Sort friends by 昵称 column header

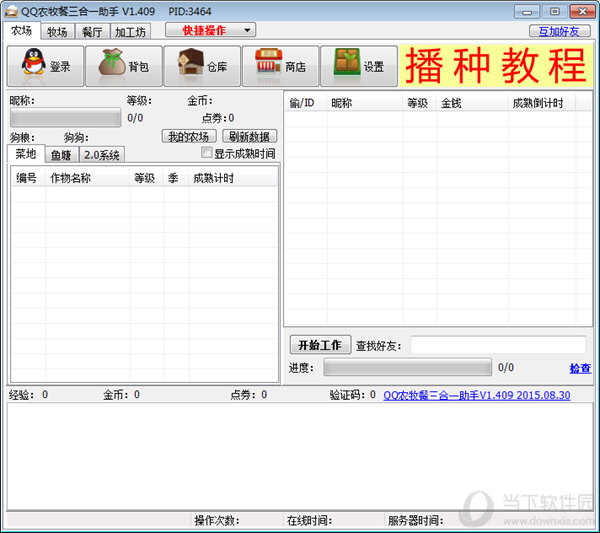point(365,103)
